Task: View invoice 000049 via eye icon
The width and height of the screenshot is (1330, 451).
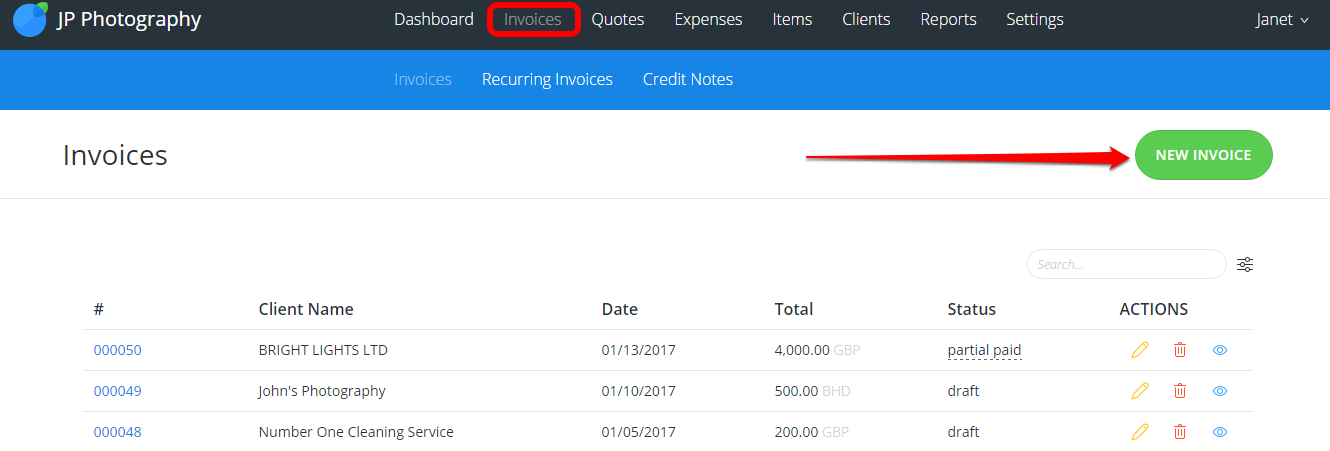Action: pyautogui.click(x=1220, y=391)
